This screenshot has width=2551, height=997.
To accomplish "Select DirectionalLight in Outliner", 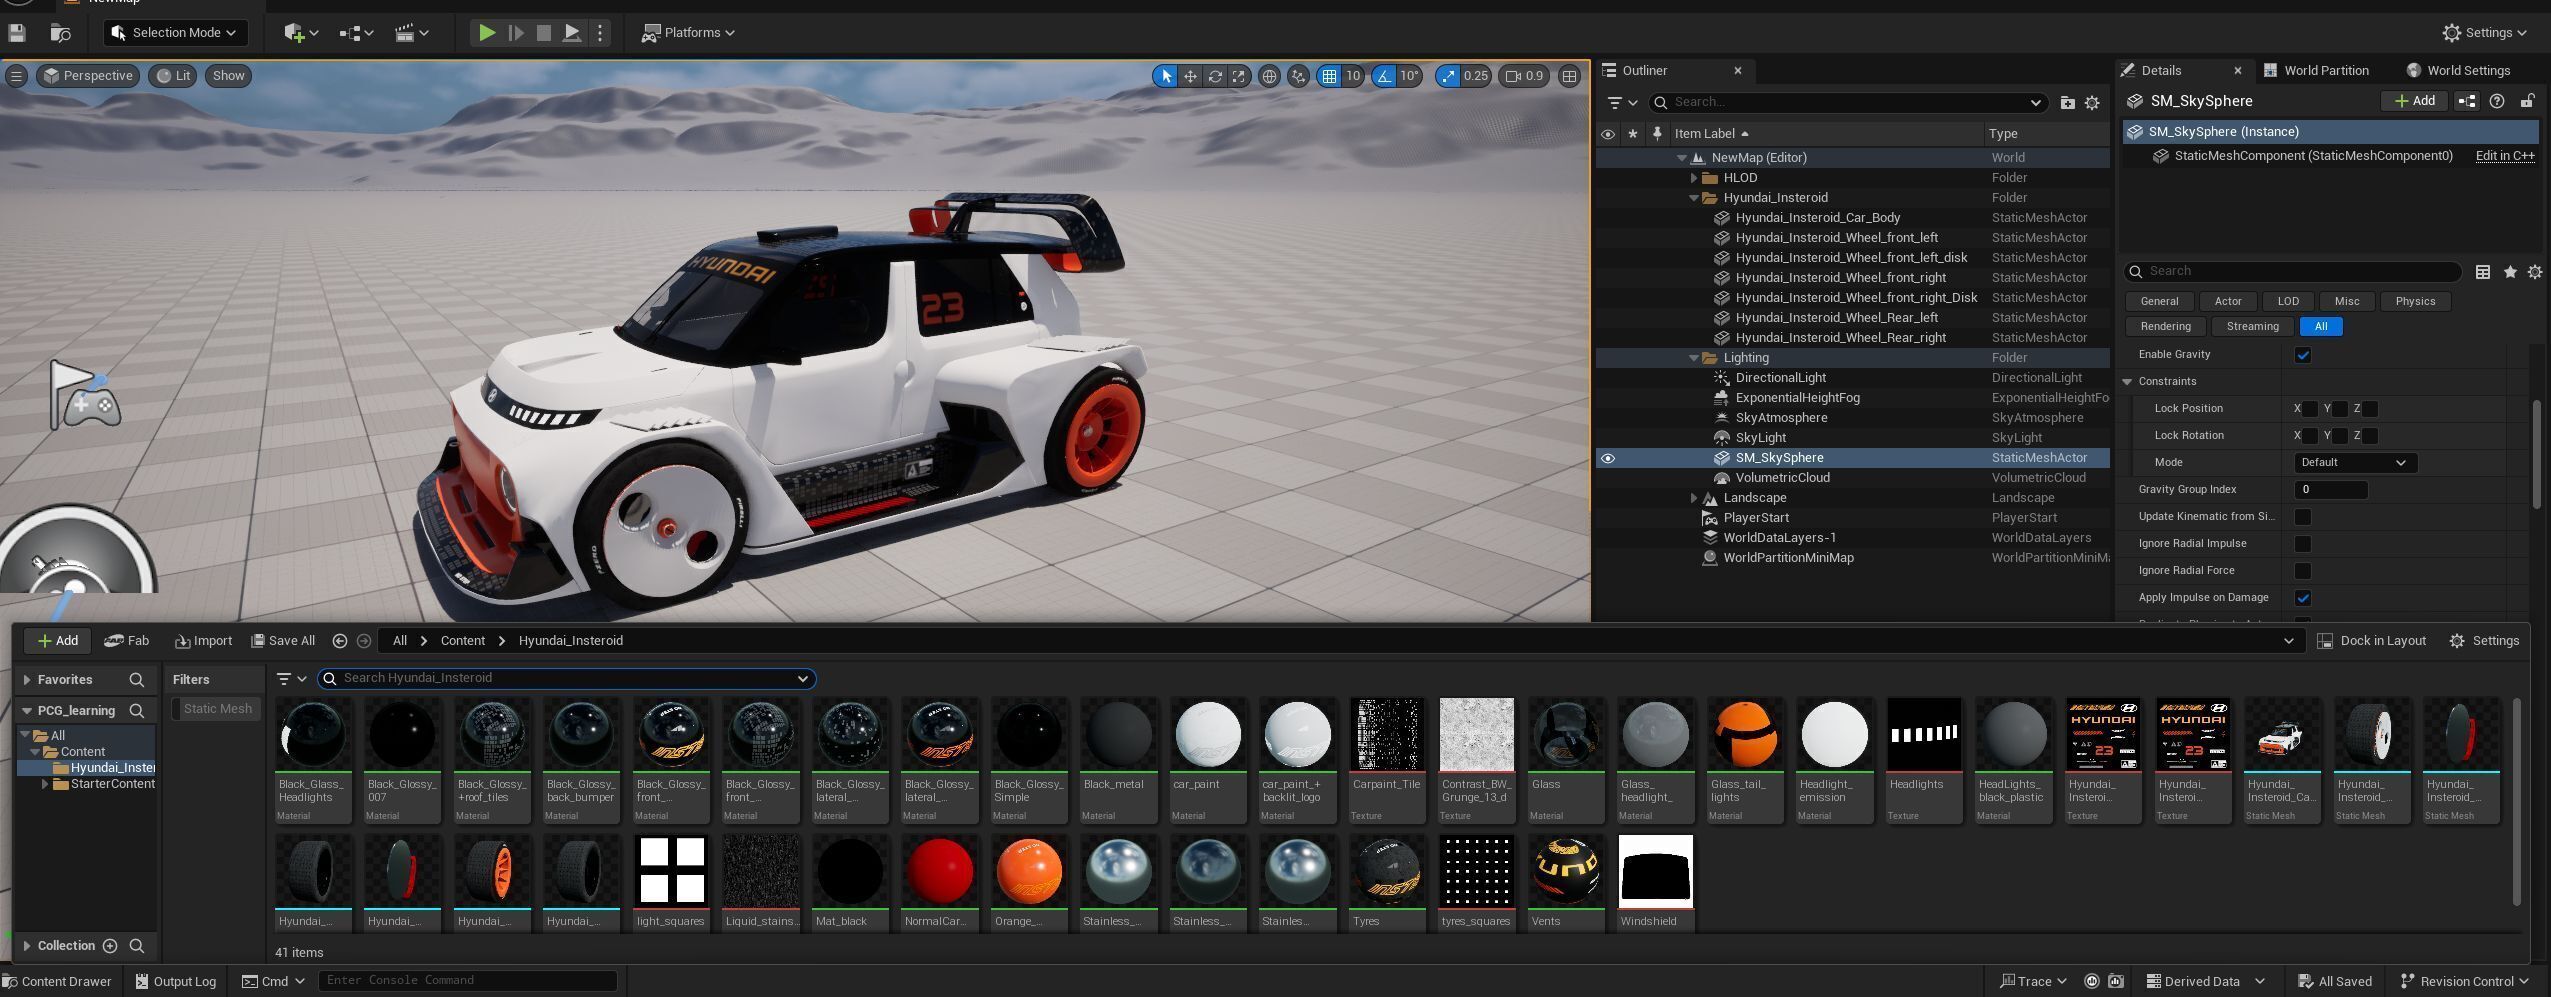I will pos(1780,378).
